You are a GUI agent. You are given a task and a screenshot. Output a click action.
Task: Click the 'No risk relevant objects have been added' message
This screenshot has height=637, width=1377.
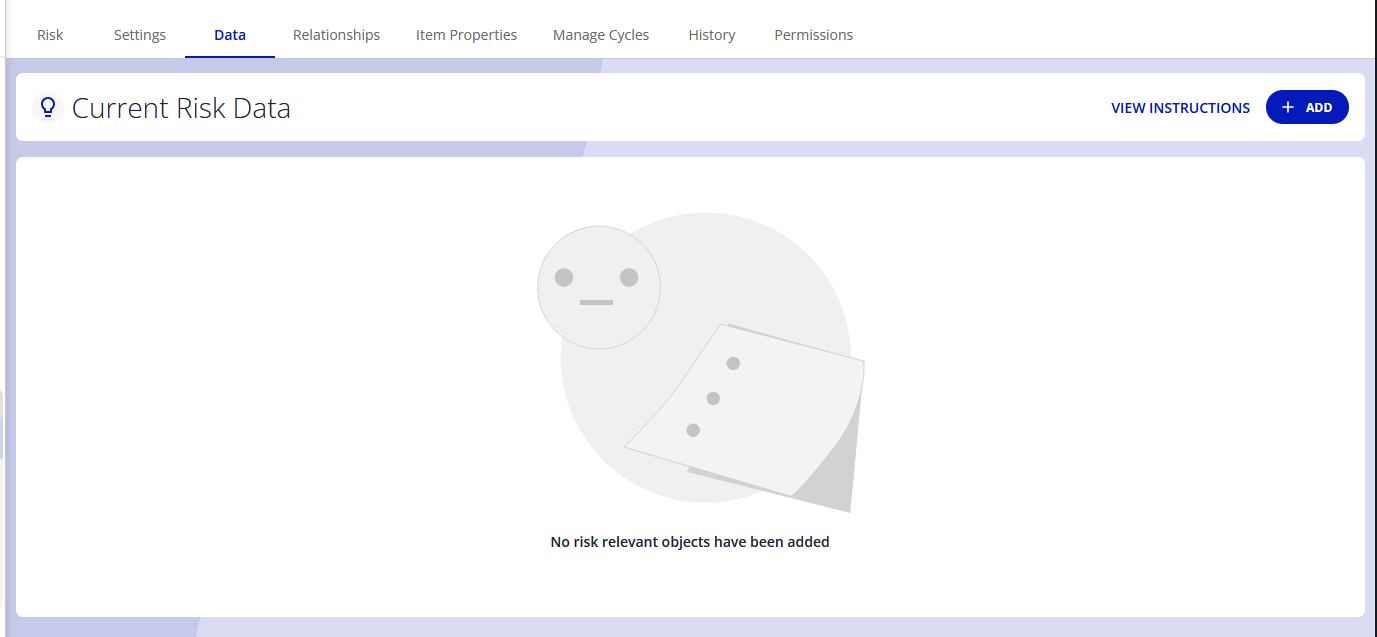(x=690, y=541)
